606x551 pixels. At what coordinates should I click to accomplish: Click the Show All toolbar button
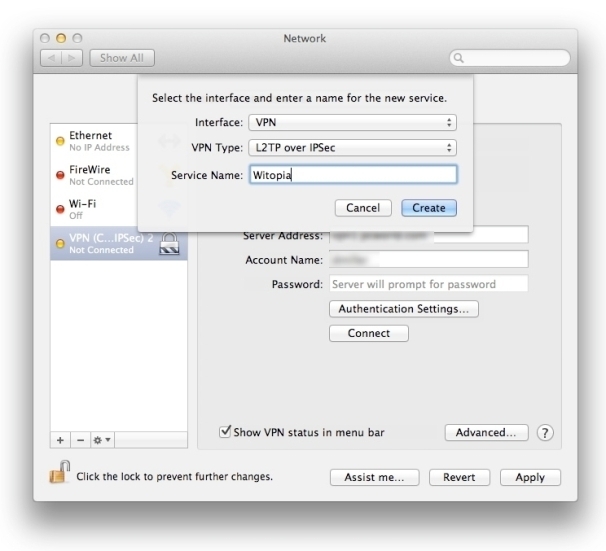122,58
